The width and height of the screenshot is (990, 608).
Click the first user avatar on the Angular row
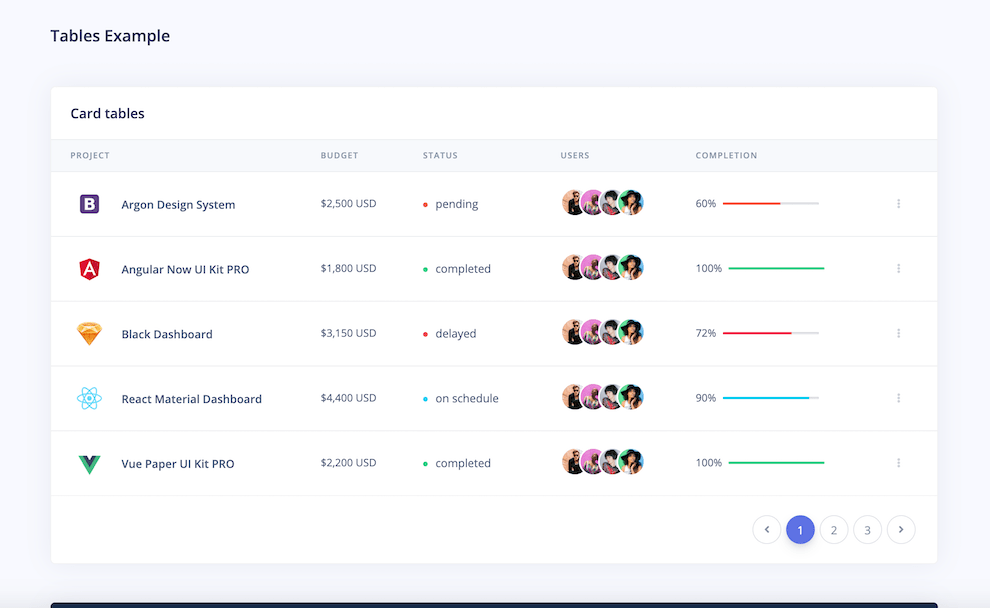(573, 267)
